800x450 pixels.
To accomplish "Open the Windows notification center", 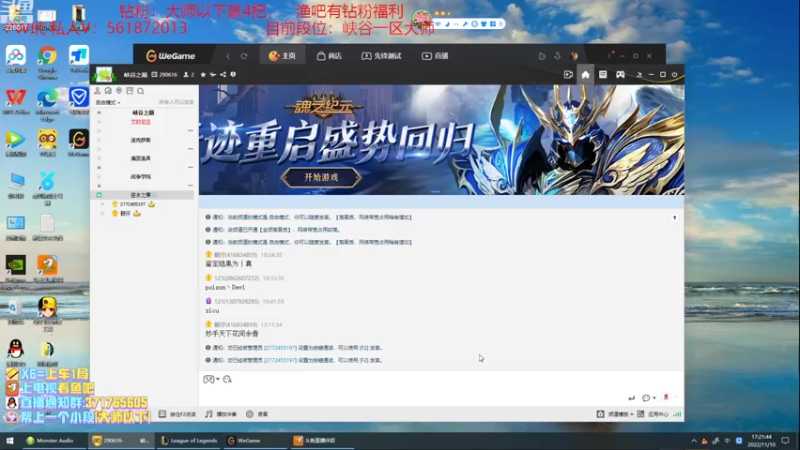I will tap(785, 440).
